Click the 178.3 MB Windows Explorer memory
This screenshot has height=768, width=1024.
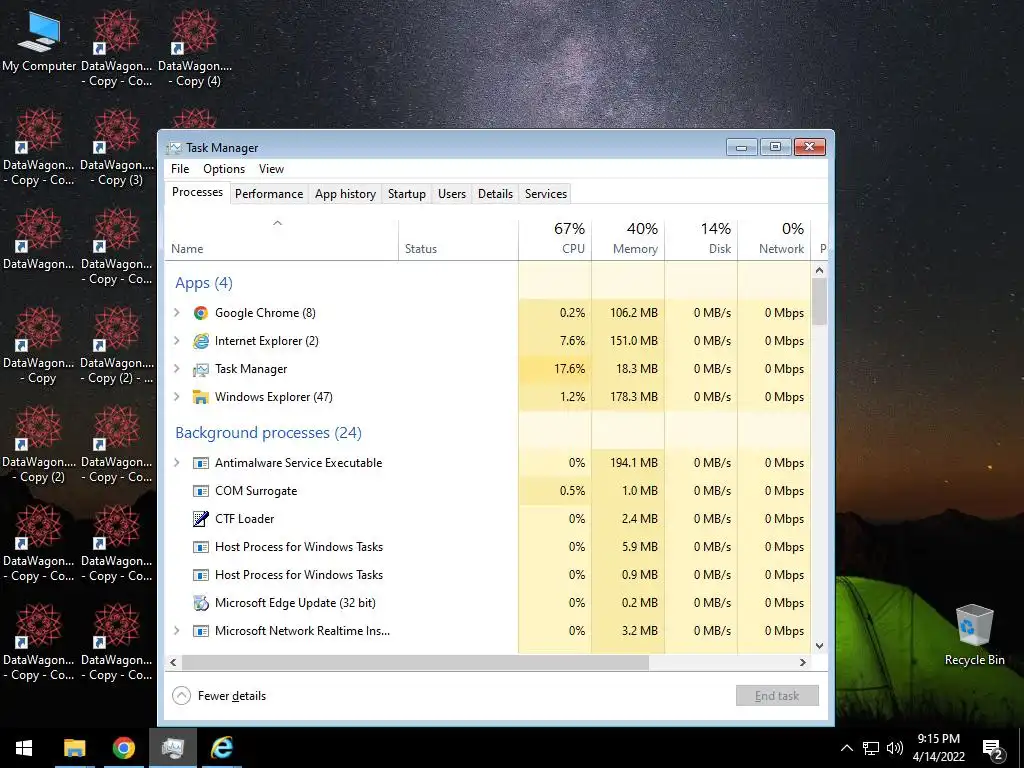click(x=633, y=397)
